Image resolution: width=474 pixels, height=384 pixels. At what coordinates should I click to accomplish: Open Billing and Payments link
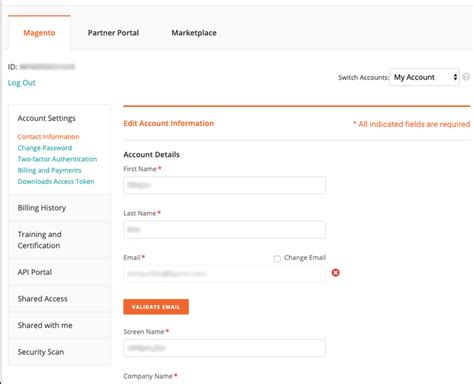point(49,170)
